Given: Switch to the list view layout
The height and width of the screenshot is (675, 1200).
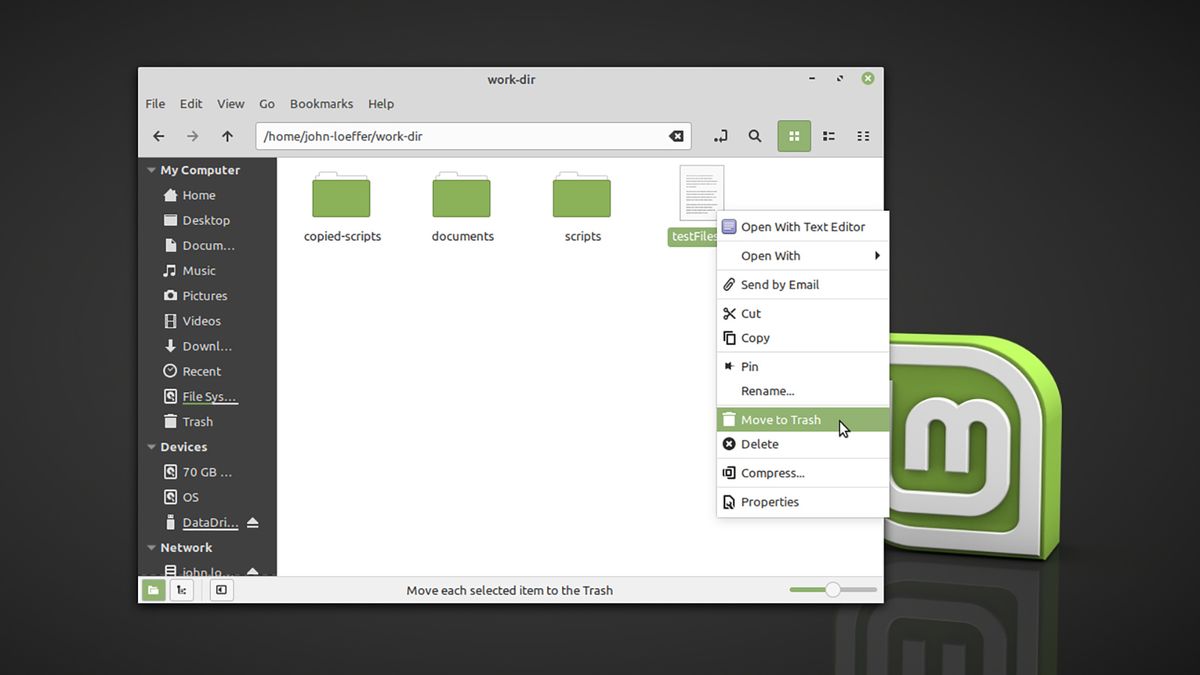Looking at the screenshot, I should click(828, 135).
